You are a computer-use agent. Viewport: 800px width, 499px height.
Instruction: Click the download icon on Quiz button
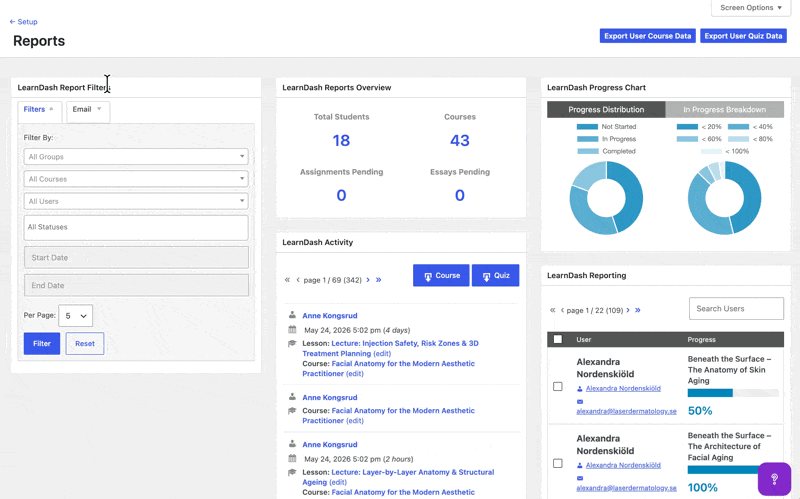point(486,276)
